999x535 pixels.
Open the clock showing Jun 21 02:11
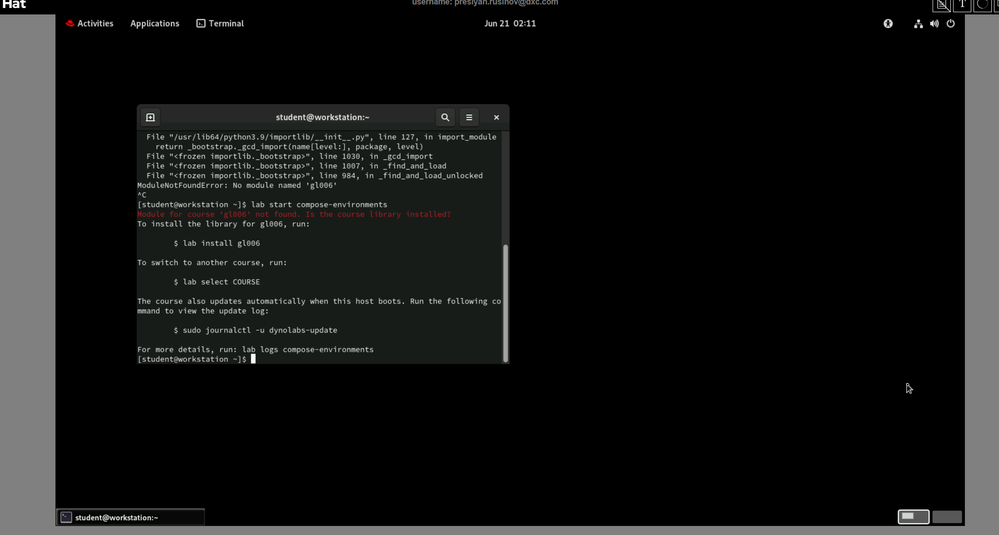coord(510,23)
